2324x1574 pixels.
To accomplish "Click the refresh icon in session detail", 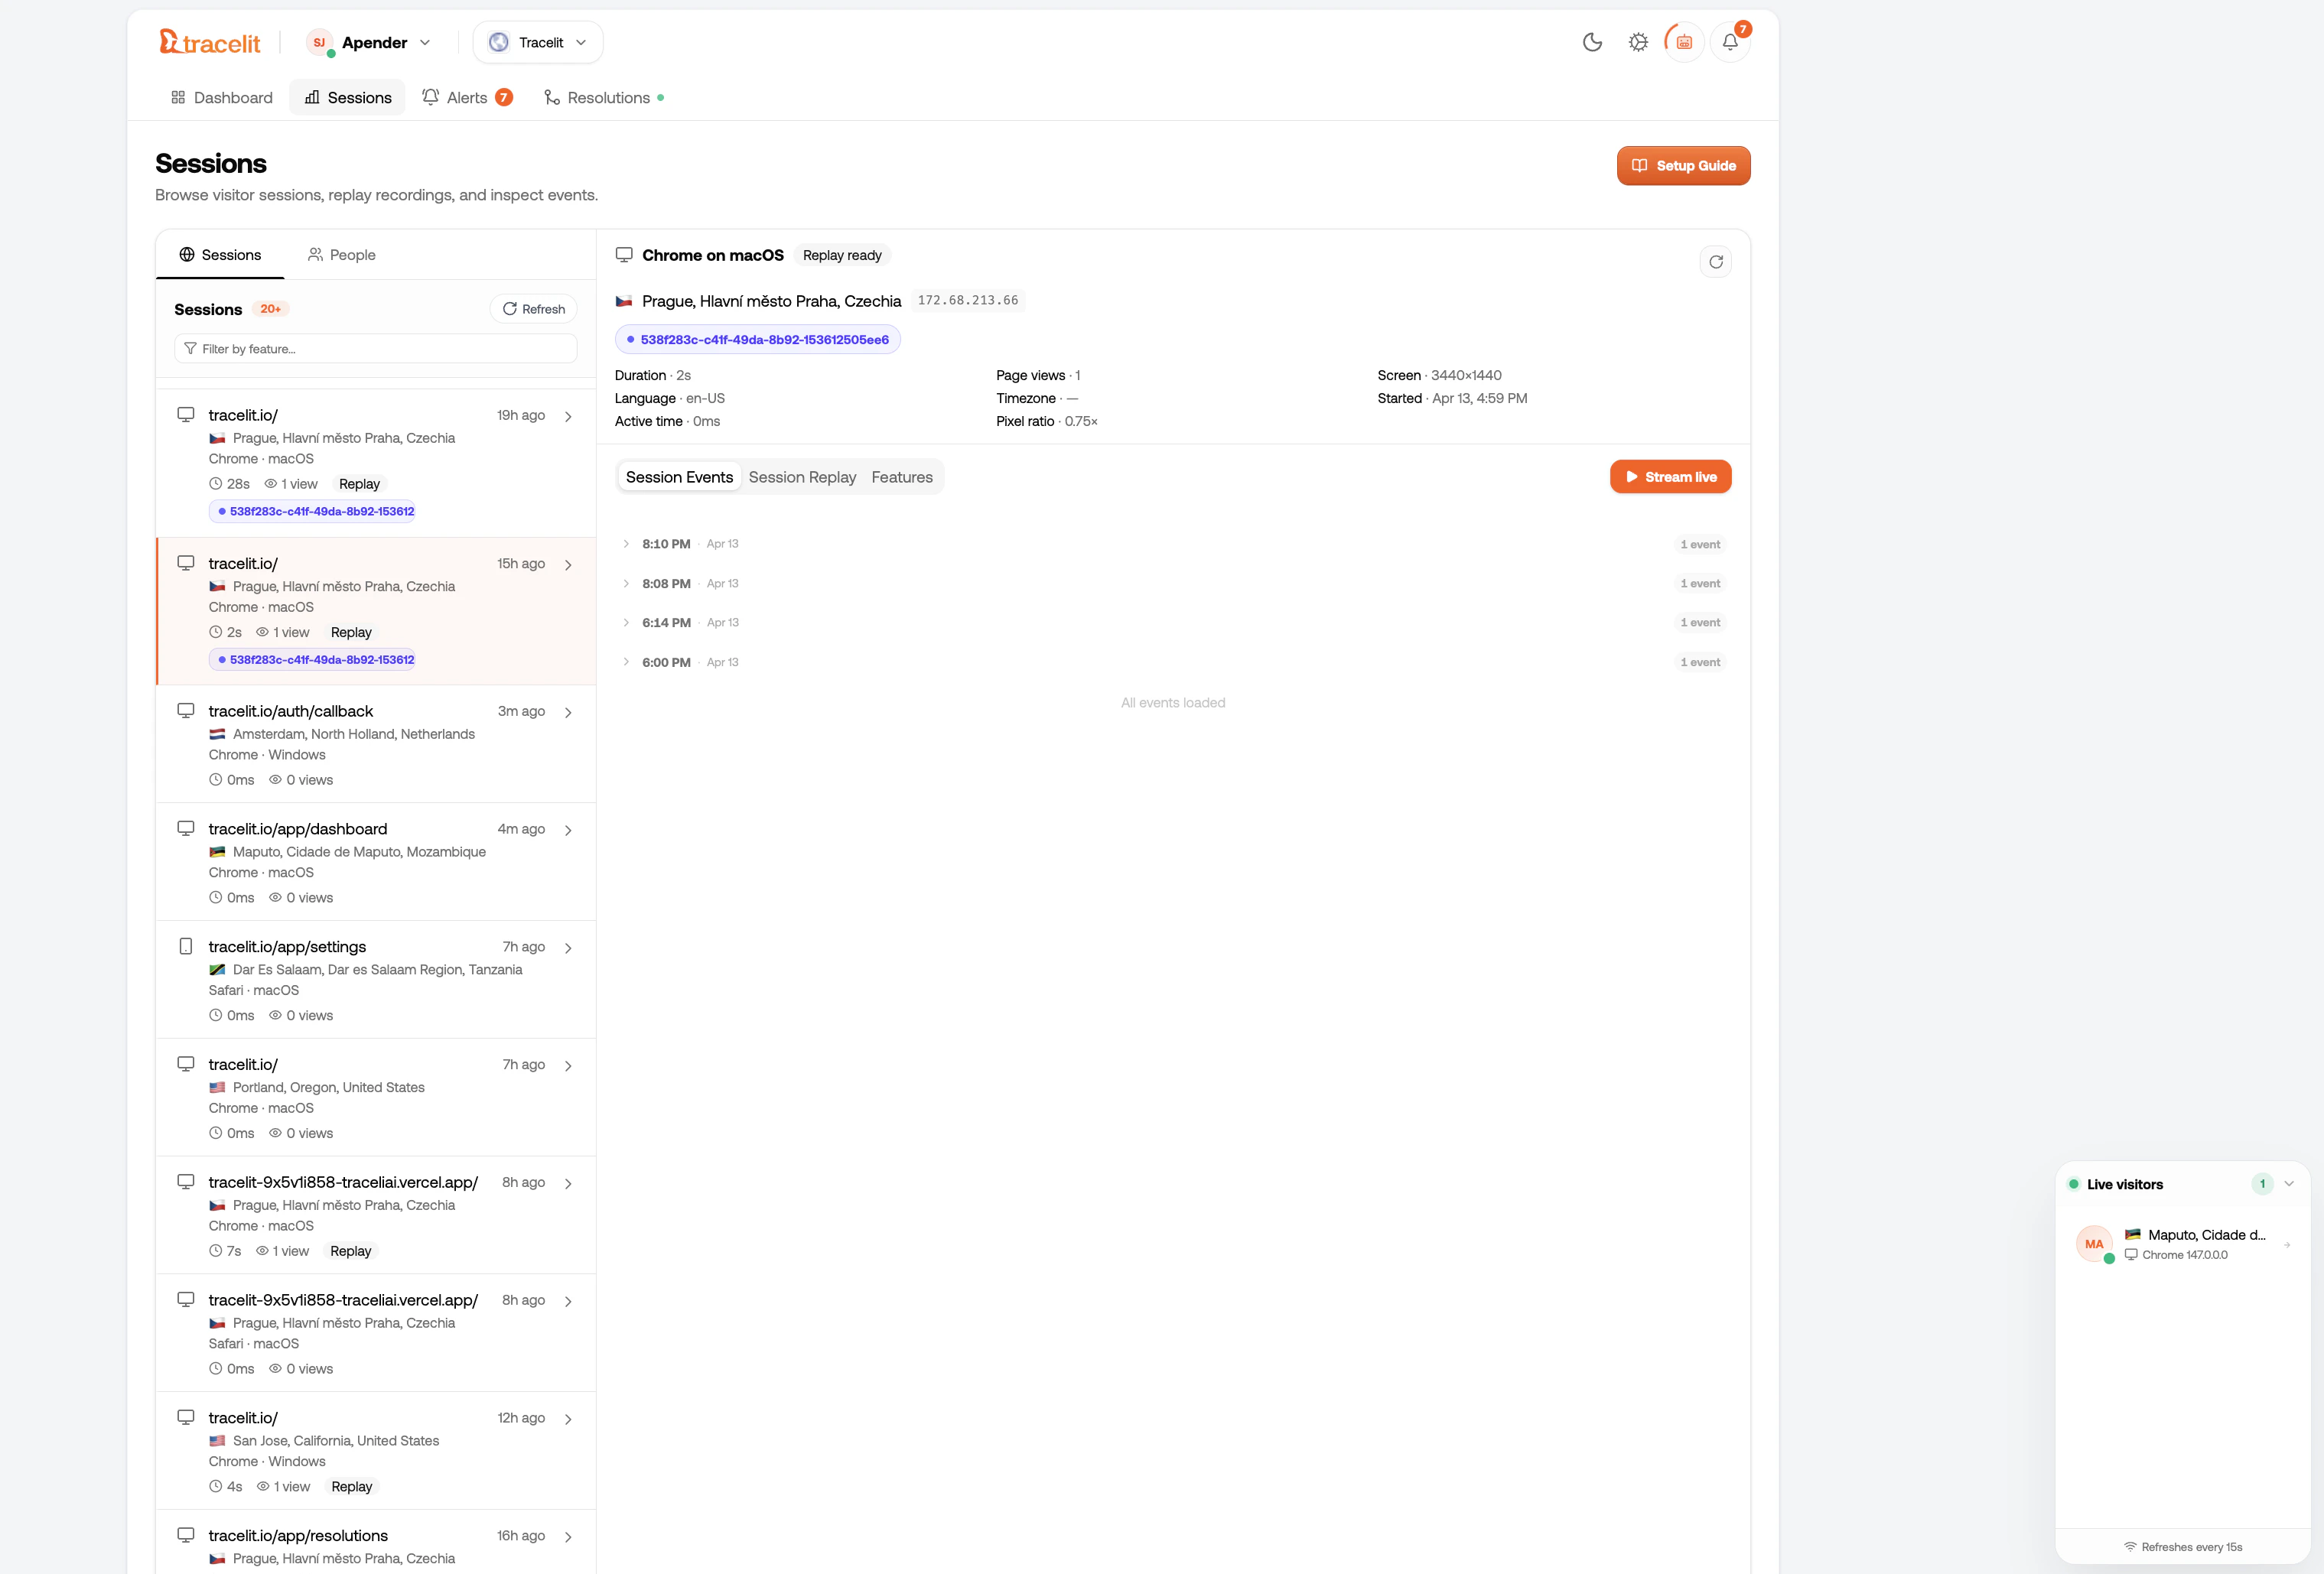I will [x=1716, y=262].
